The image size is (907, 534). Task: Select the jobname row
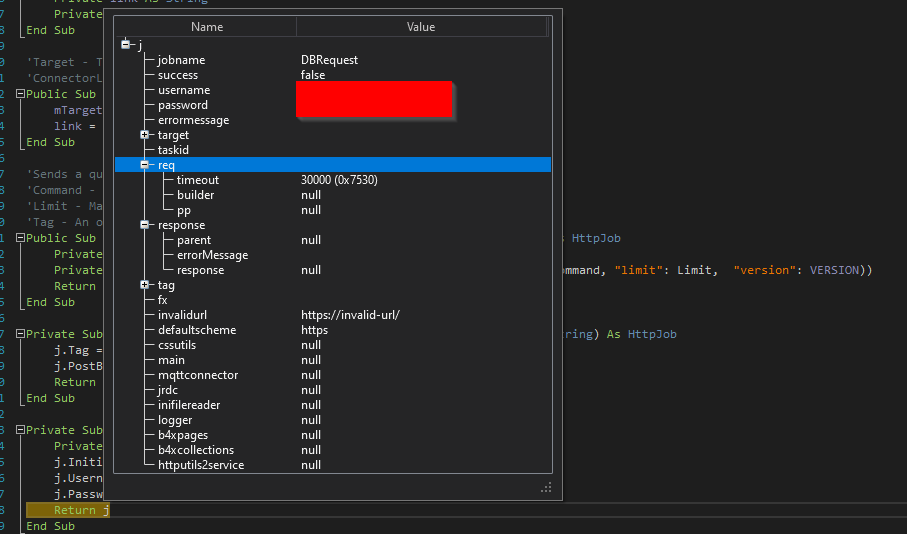coord(181,60)
